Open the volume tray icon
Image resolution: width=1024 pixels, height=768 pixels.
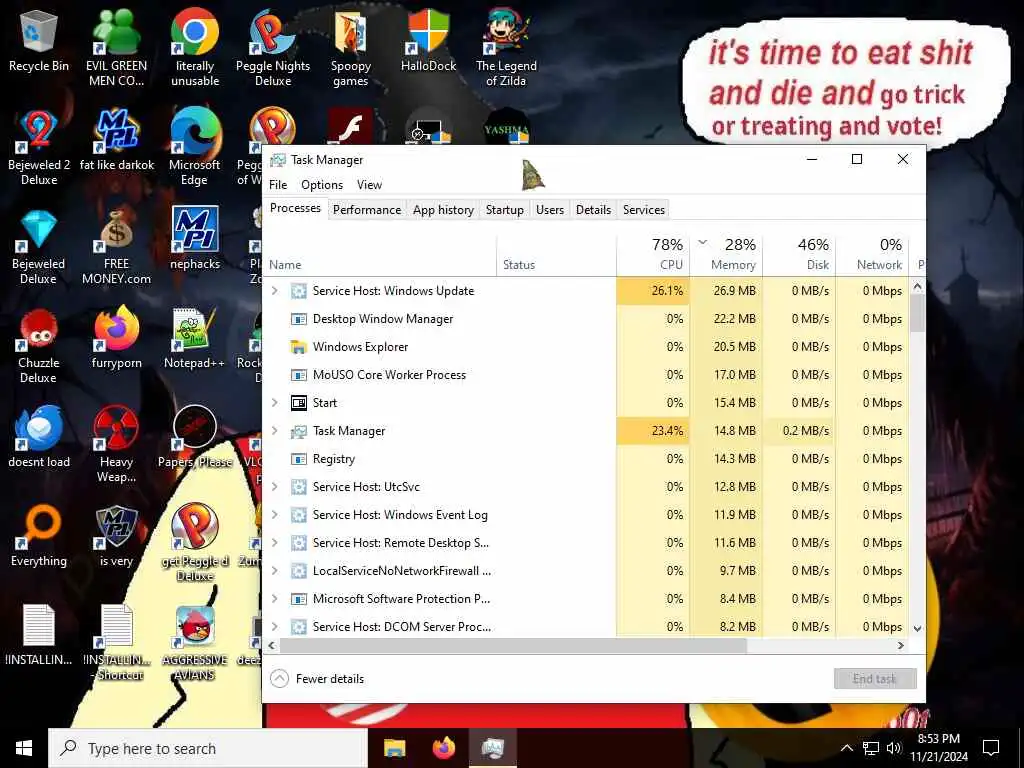pyautogui.click(x=894, y=748)
